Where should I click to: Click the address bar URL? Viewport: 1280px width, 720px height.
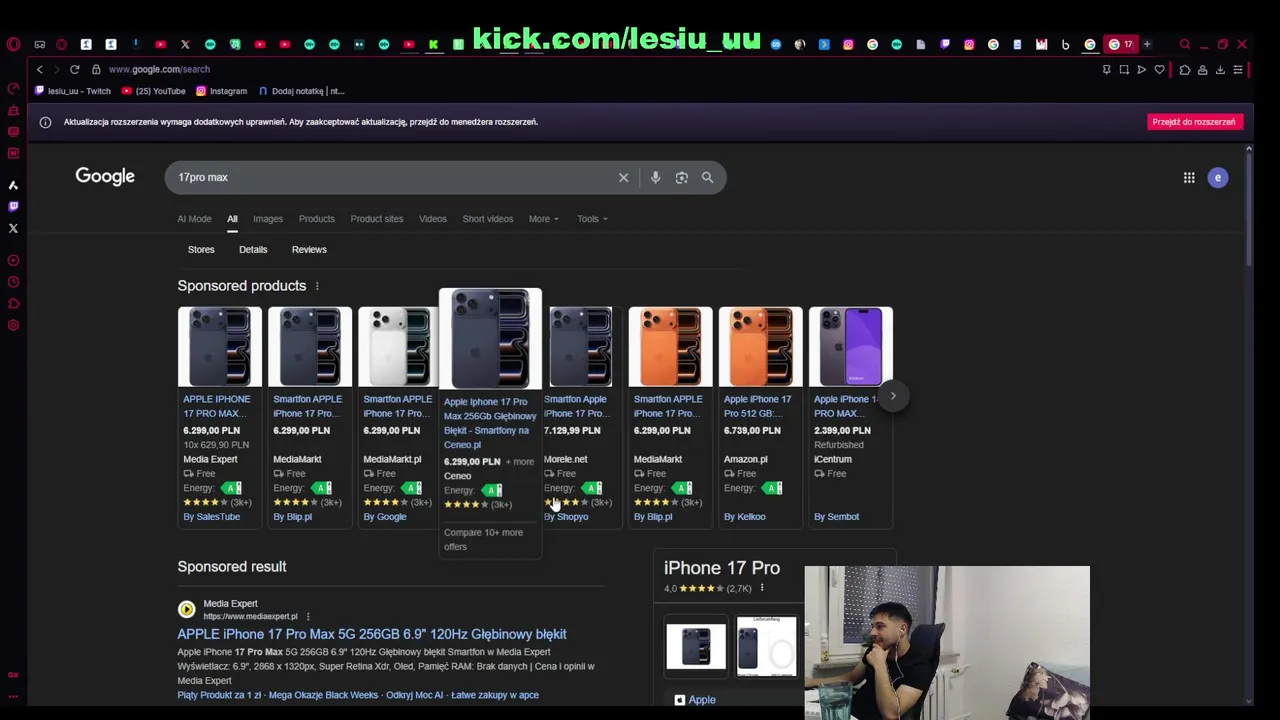click(x=159, y=69)
